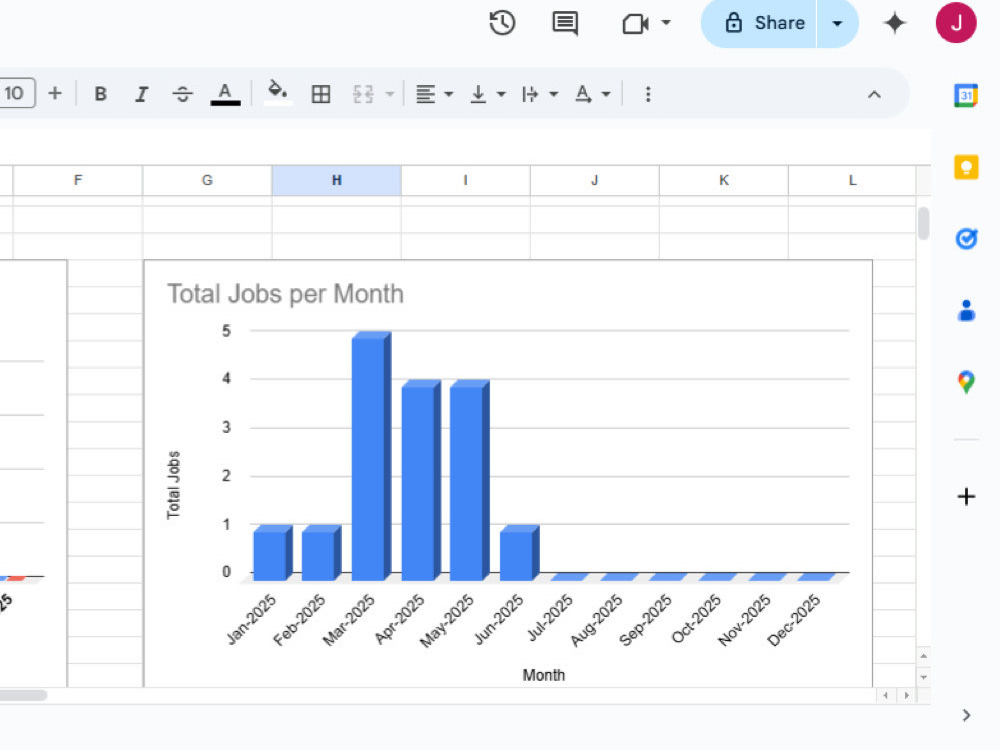Screen dimensions: 1000x750
Task: Expand vertical align dropdown arrow
Action: click(501, 94)
